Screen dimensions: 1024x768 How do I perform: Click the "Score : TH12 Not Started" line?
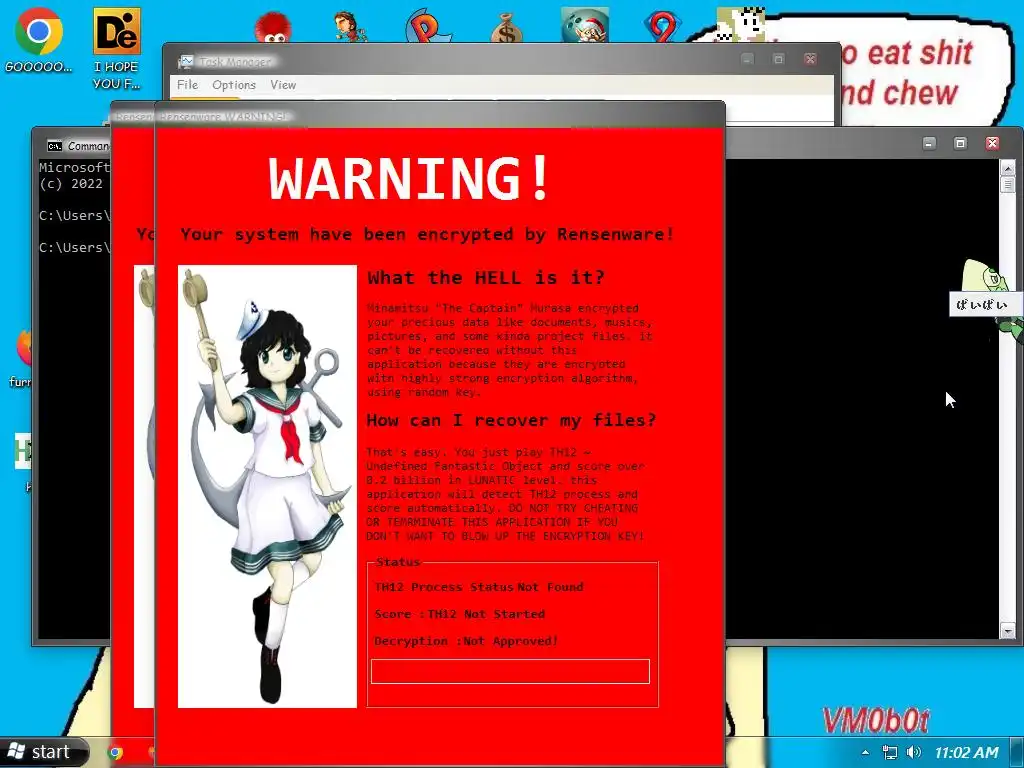pos(460,614)
